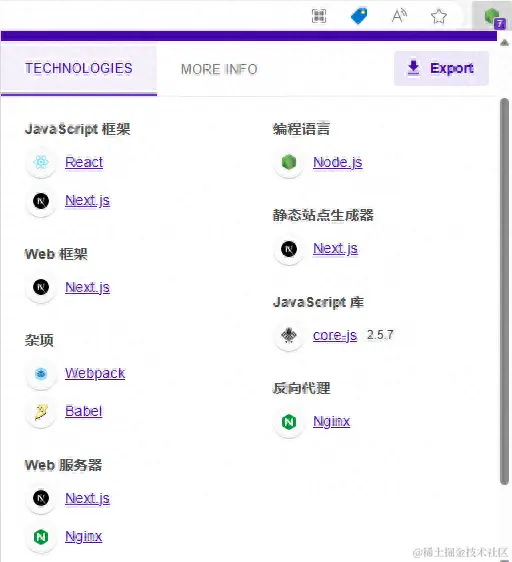Click the JavaScript 框架 category heading
The width and height of the screenshot is (512, 562).
click(77, 129)
